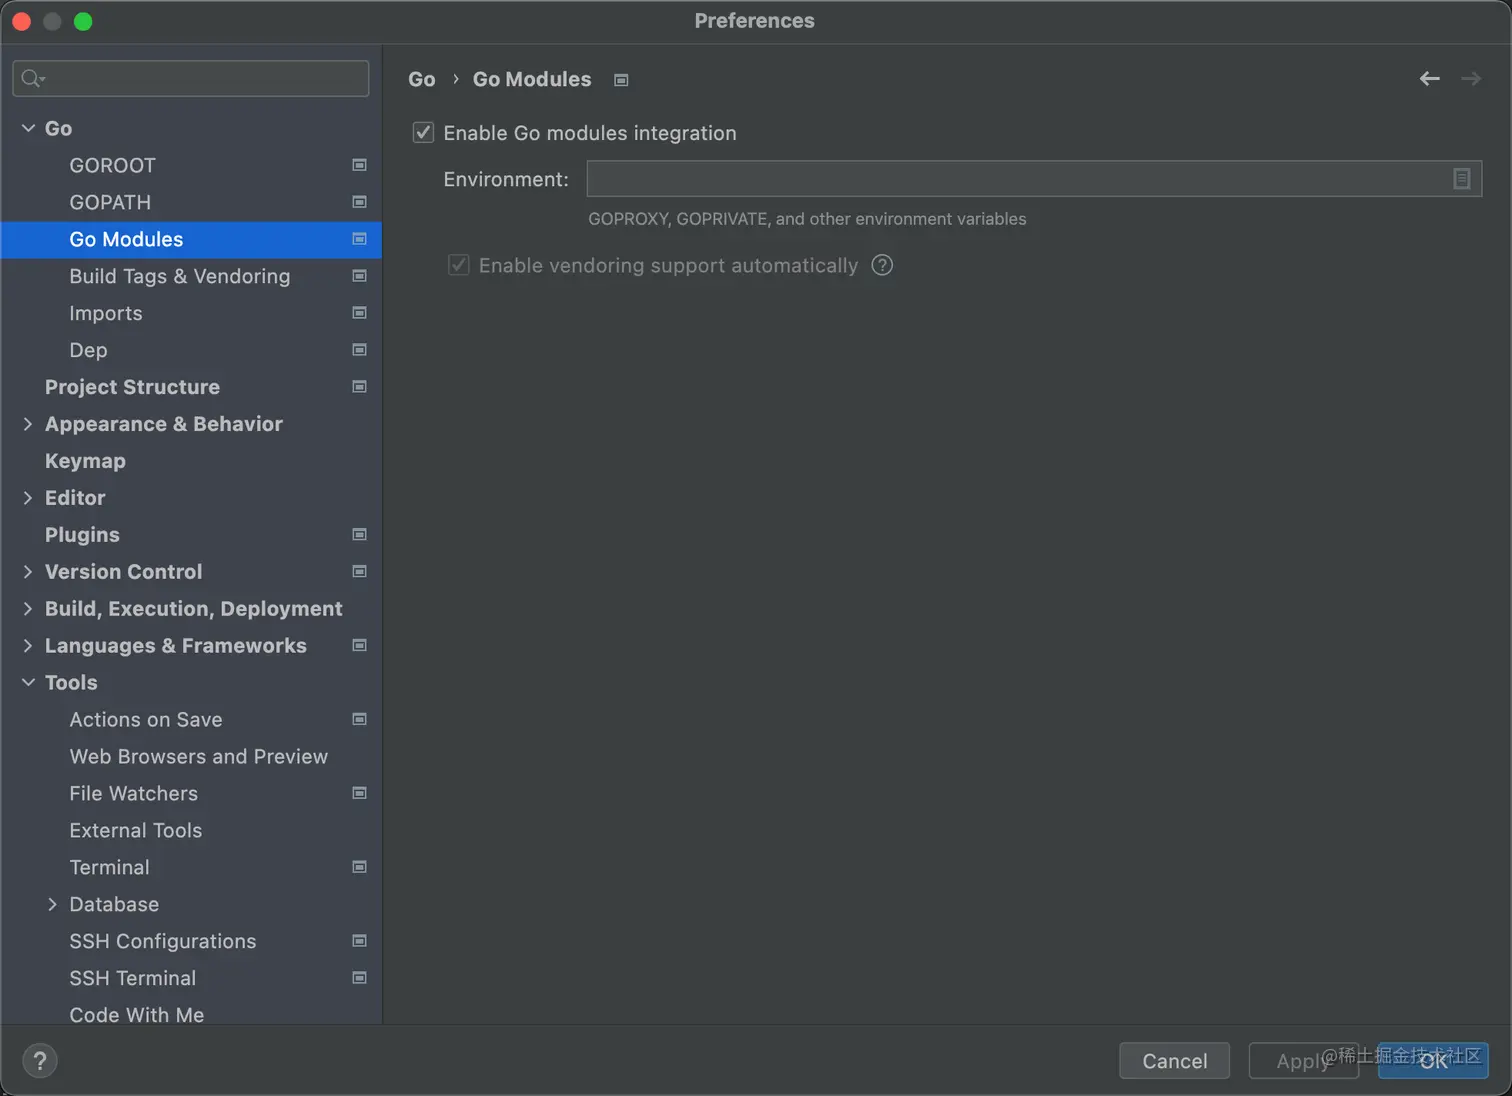Open help with bottom-left question mark button
1512x1096 pixels.
click(40, 1061)
